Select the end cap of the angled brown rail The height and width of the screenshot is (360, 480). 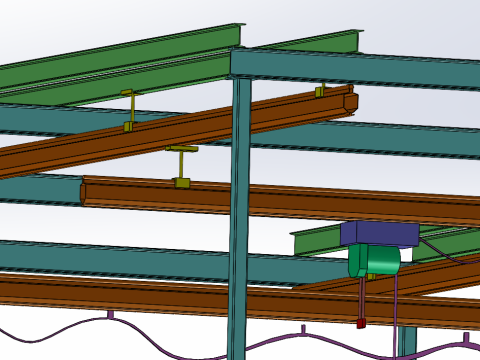[x=351, y=103]
